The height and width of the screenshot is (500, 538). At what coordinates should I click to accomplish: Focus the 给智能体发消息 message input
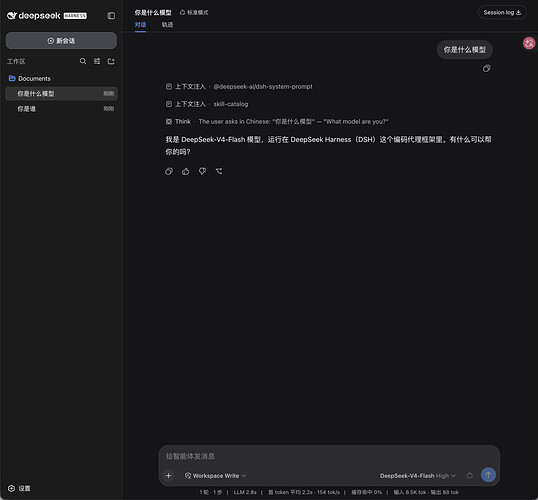coord(329,456)
